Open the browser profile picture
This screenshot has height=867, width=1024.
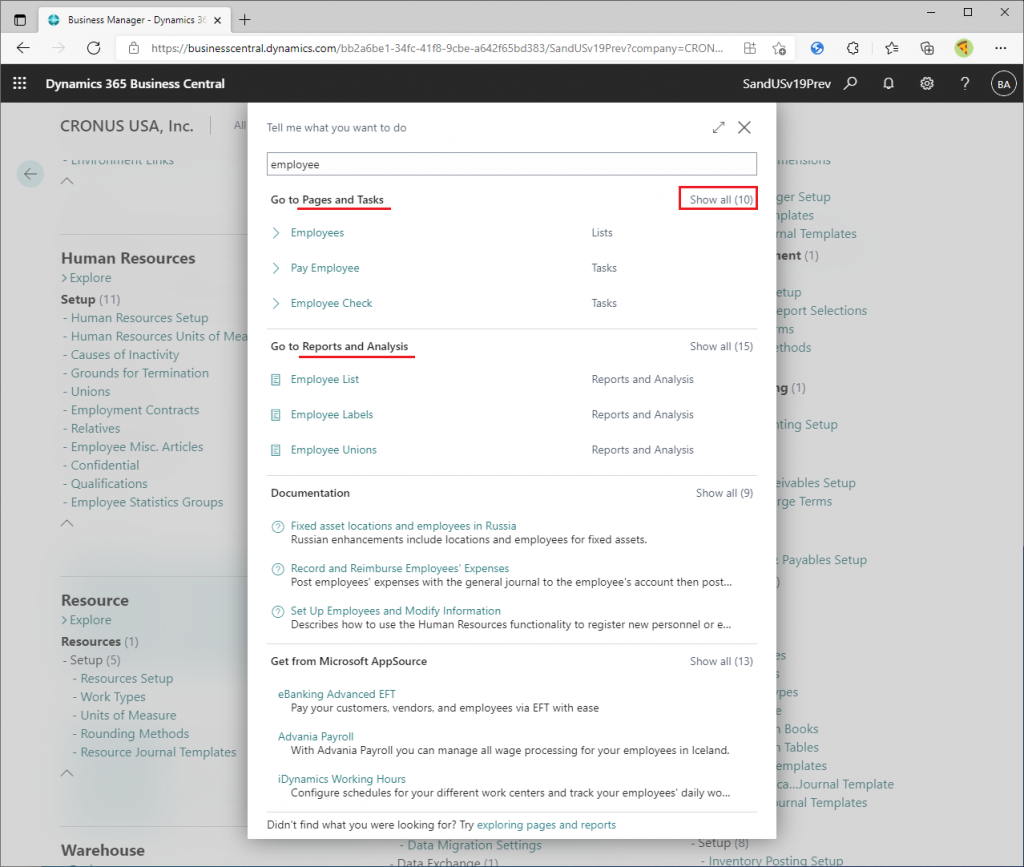(964, 48)
